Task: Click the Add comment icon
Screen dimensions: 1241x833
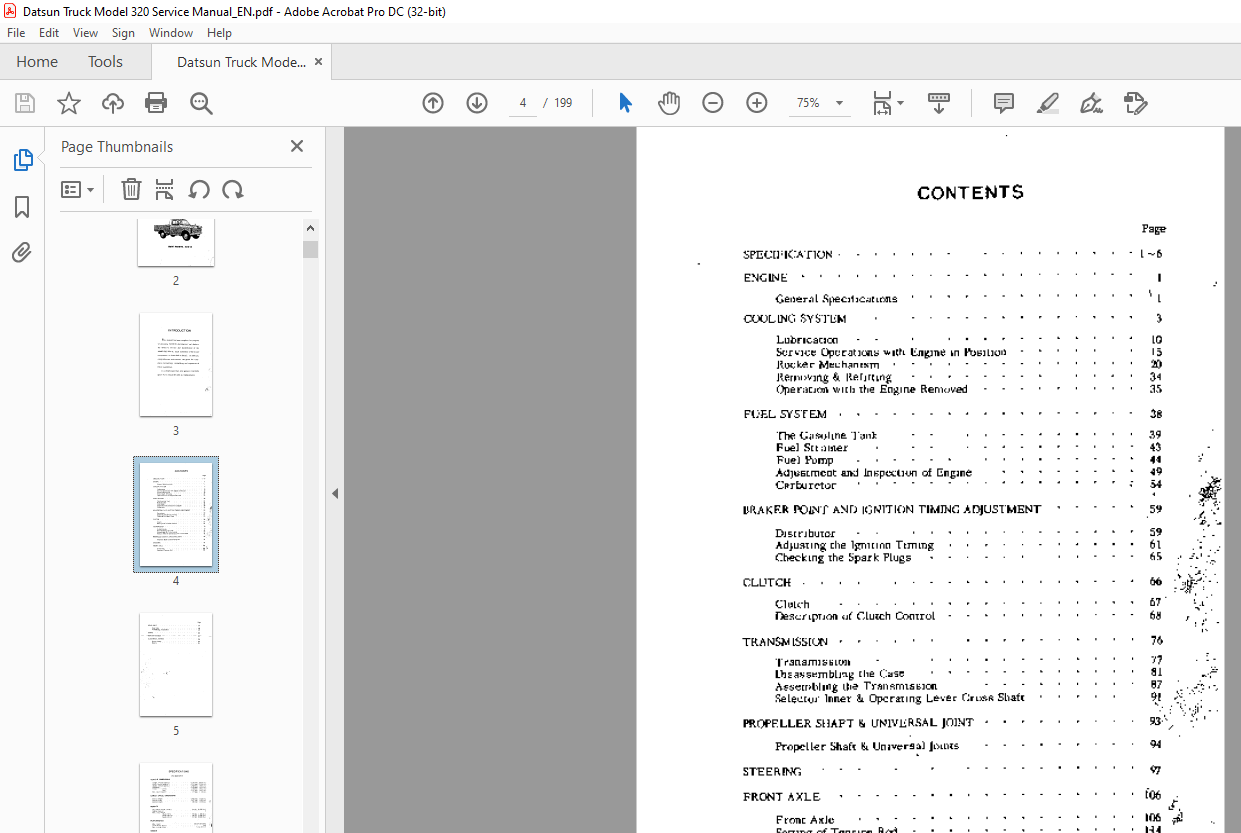Action: pos(1003,103)
